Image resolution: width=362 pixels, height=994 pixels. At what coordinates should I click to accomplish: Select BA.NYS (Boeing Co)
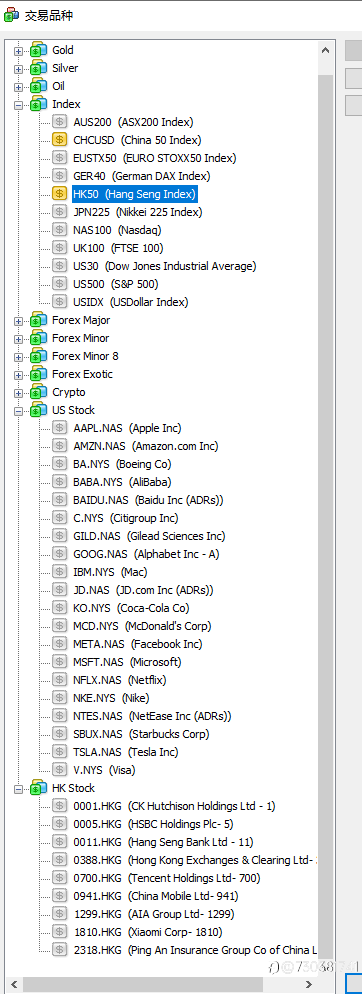click(122, 464)
